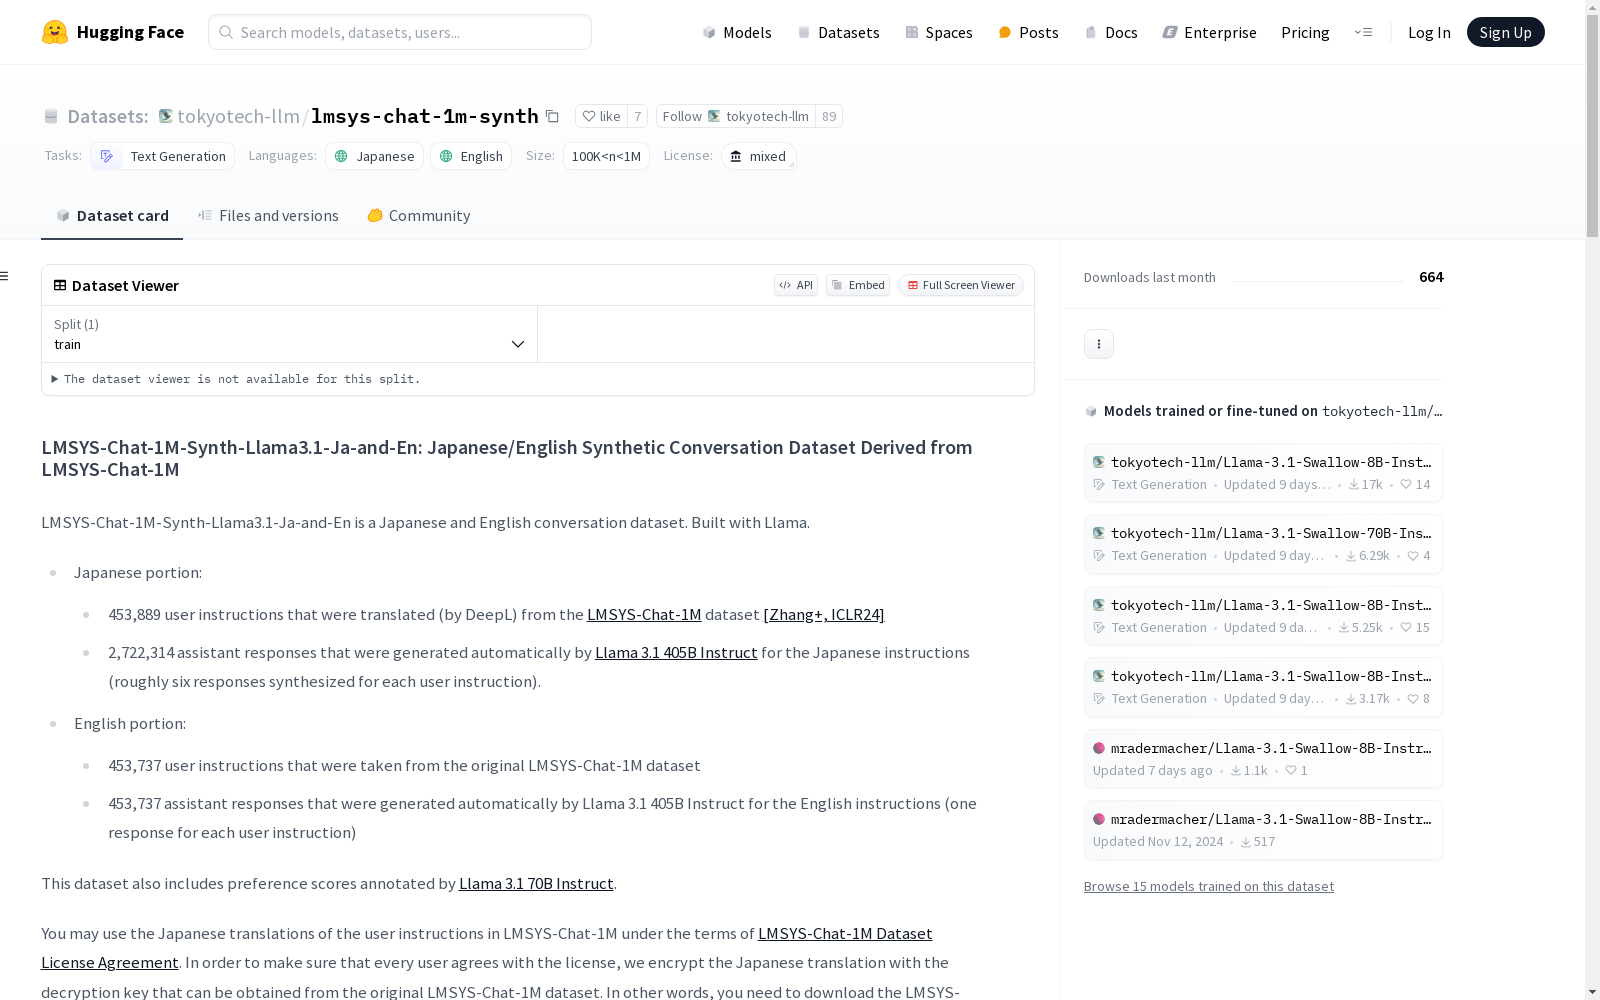The width and height of the screenshot is (1600, 1000).
Task: Go to Datasets in the top navigation
Action: [x=838, y=32]
